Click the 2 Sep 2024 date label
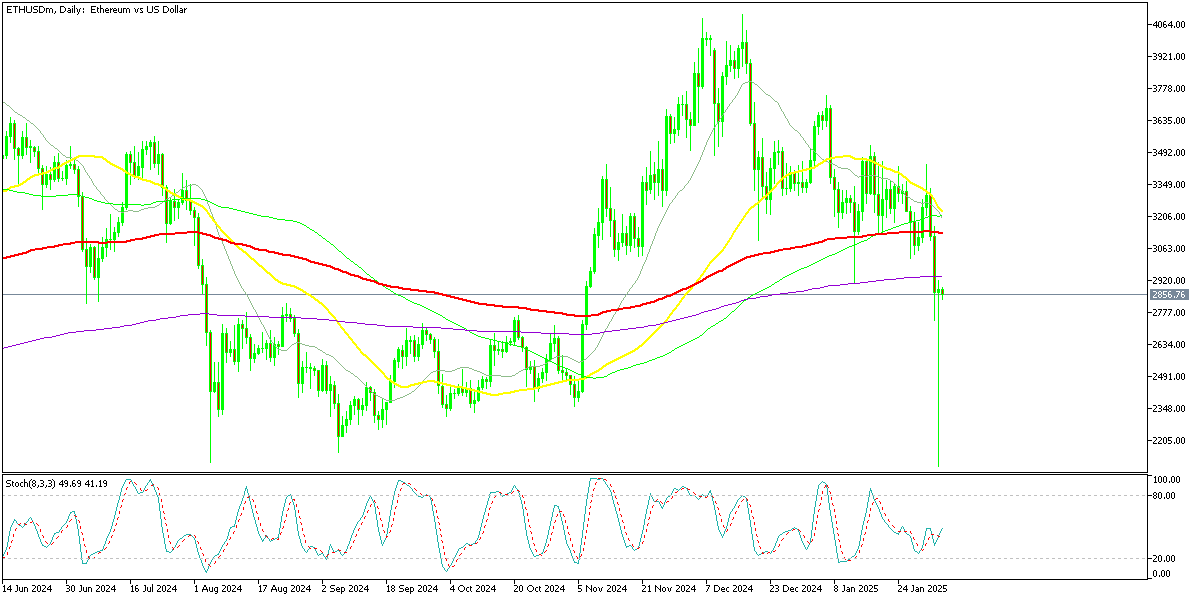This screenshot has width=1200, height=600. 346,589
